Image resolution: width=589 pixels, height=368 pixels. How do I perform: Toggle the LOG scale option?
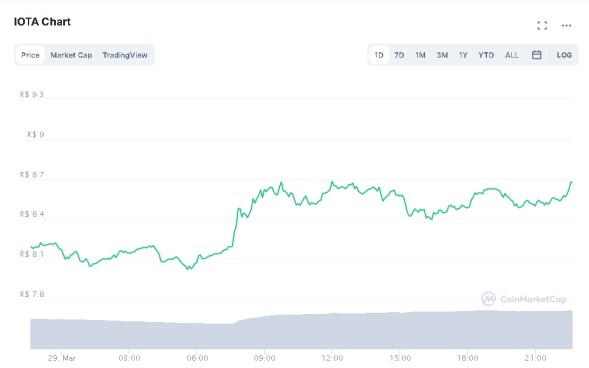[564, 55]
